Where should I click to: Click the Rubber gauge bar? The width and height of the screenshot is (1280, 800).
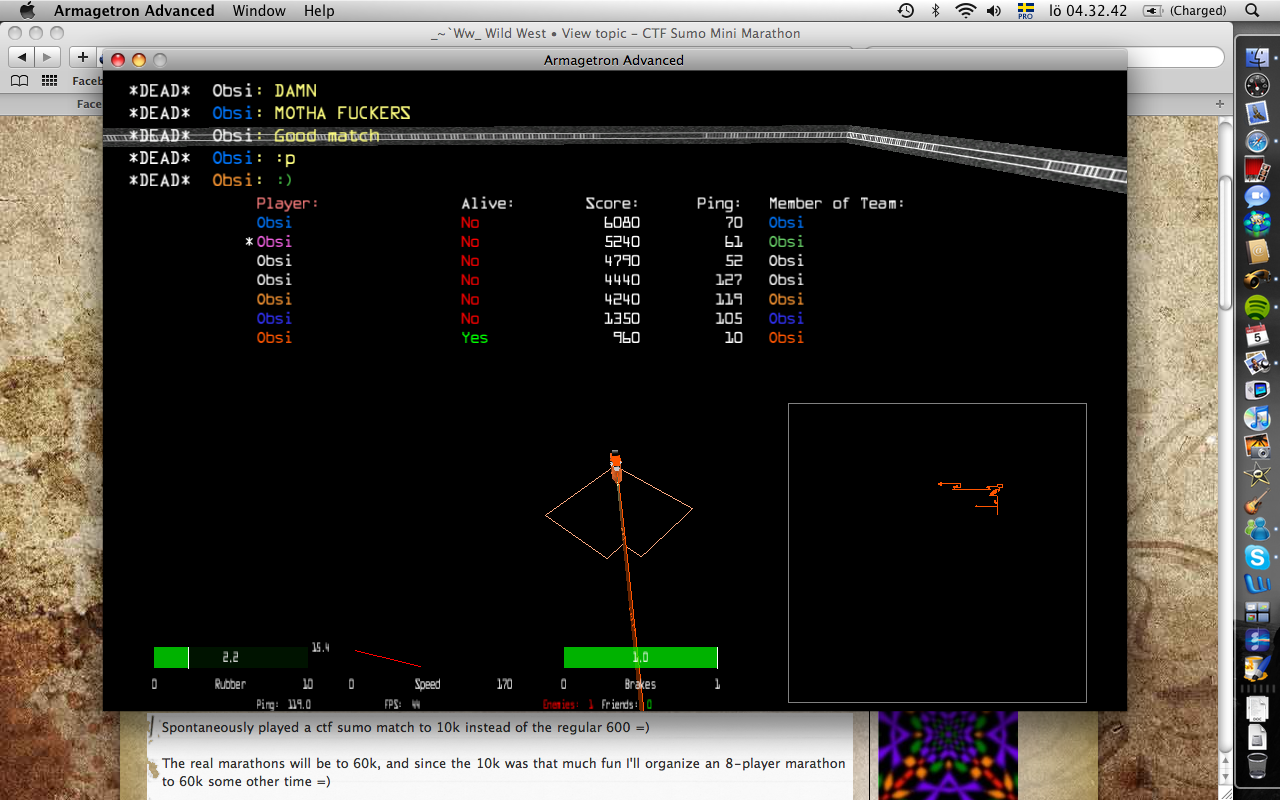click(x=230, y=657)
